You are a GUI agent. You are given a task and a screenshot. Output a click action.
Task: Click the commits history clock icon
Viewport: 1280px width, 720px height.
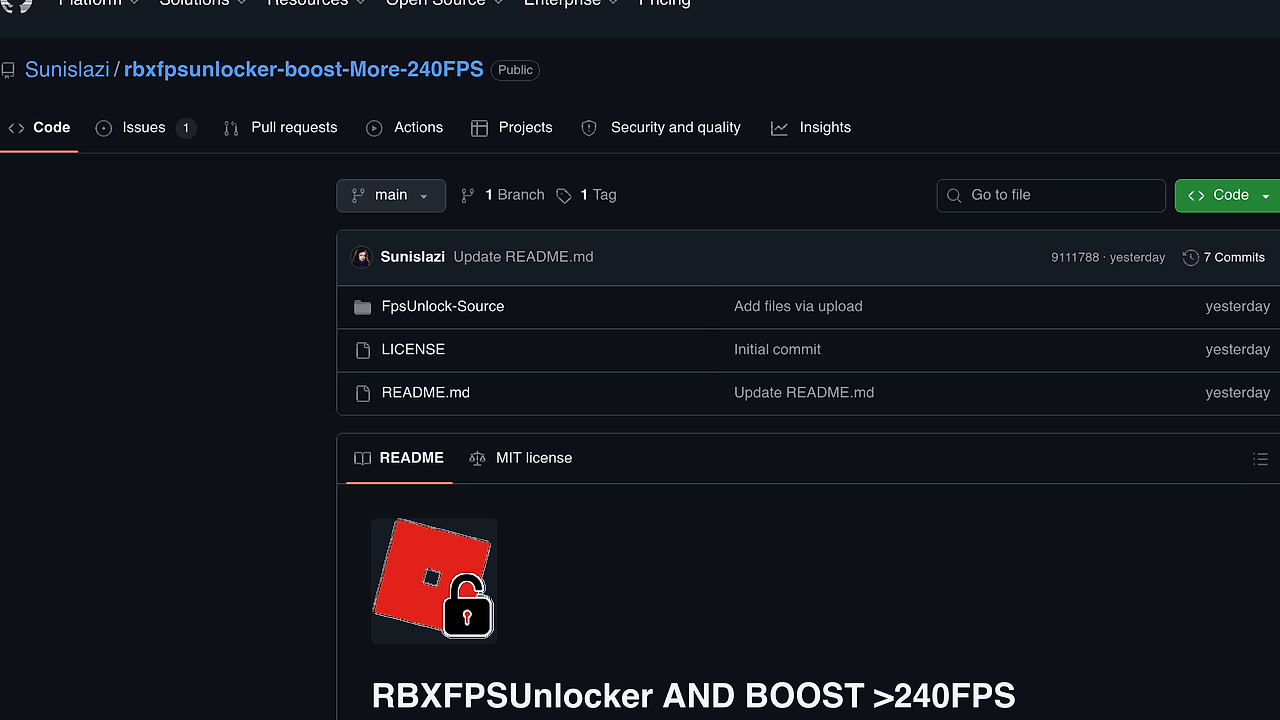1190,258
